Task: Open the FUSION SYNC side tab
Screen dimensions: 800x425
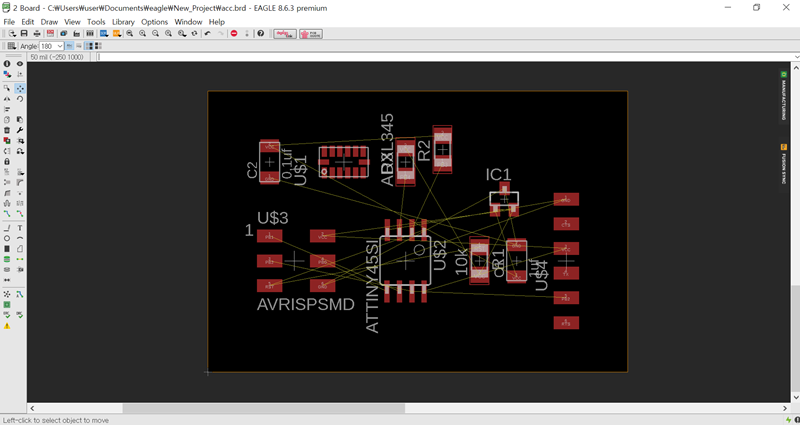Action: coord(784,164)
